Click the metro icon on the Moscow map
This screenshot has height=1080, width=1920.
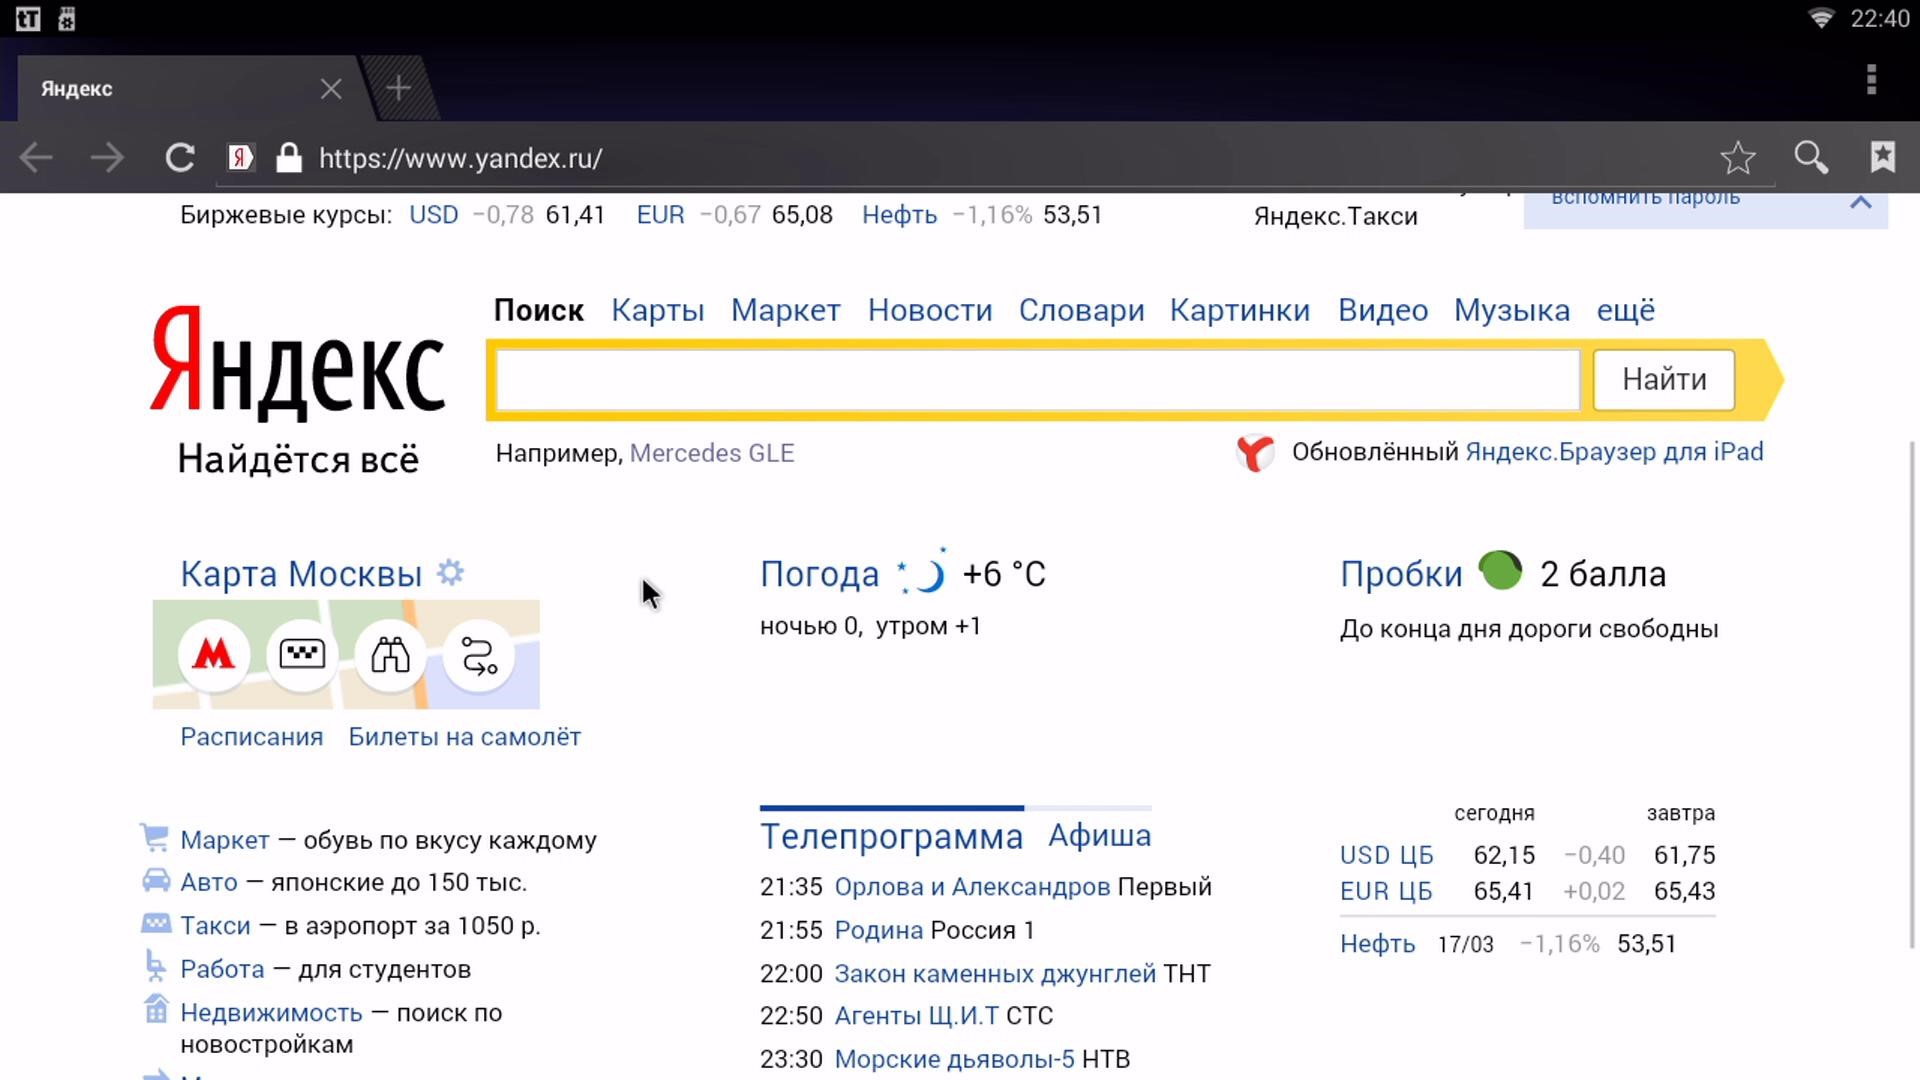click(214, 655)
